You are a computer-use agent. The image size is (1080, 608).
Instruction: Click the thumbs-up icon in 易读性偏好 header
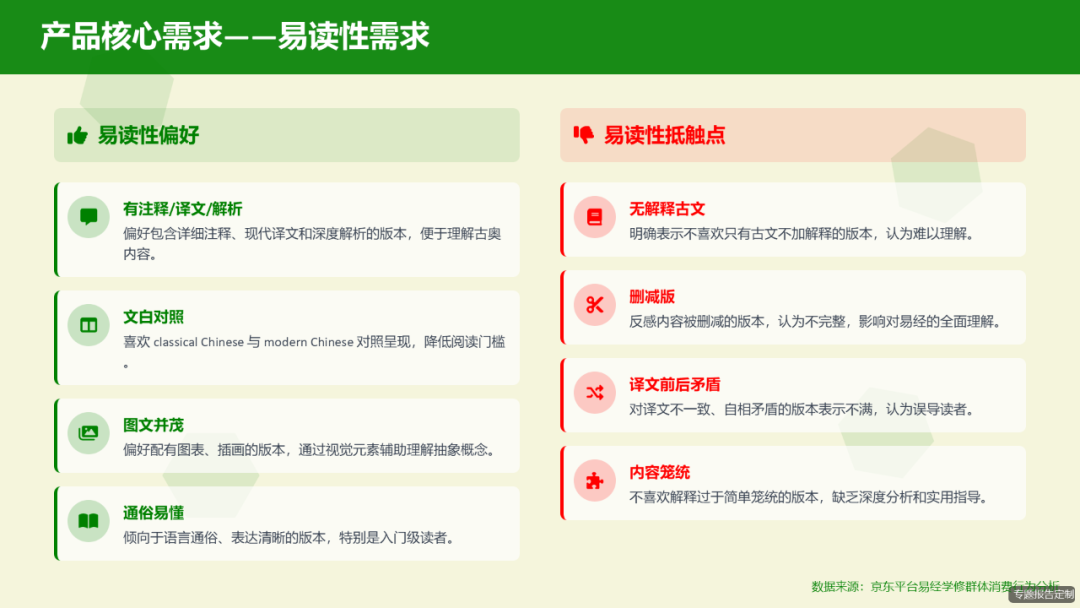[x=79, y=136]
